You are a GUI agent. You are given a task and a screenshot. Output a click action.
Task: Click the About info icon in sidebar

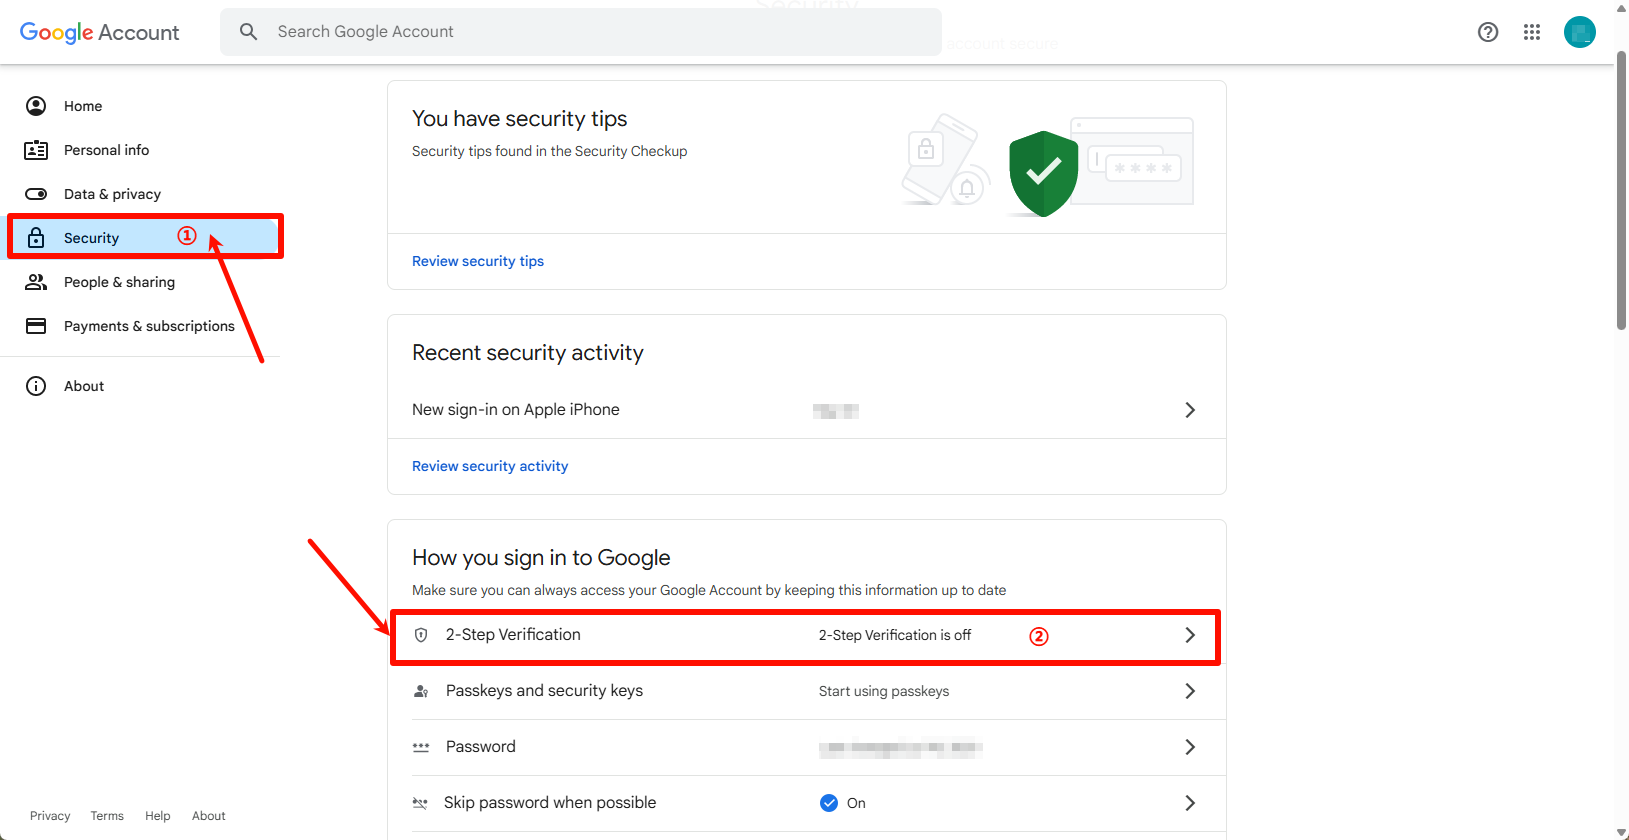pyautogui.click(x=36, y=386)
